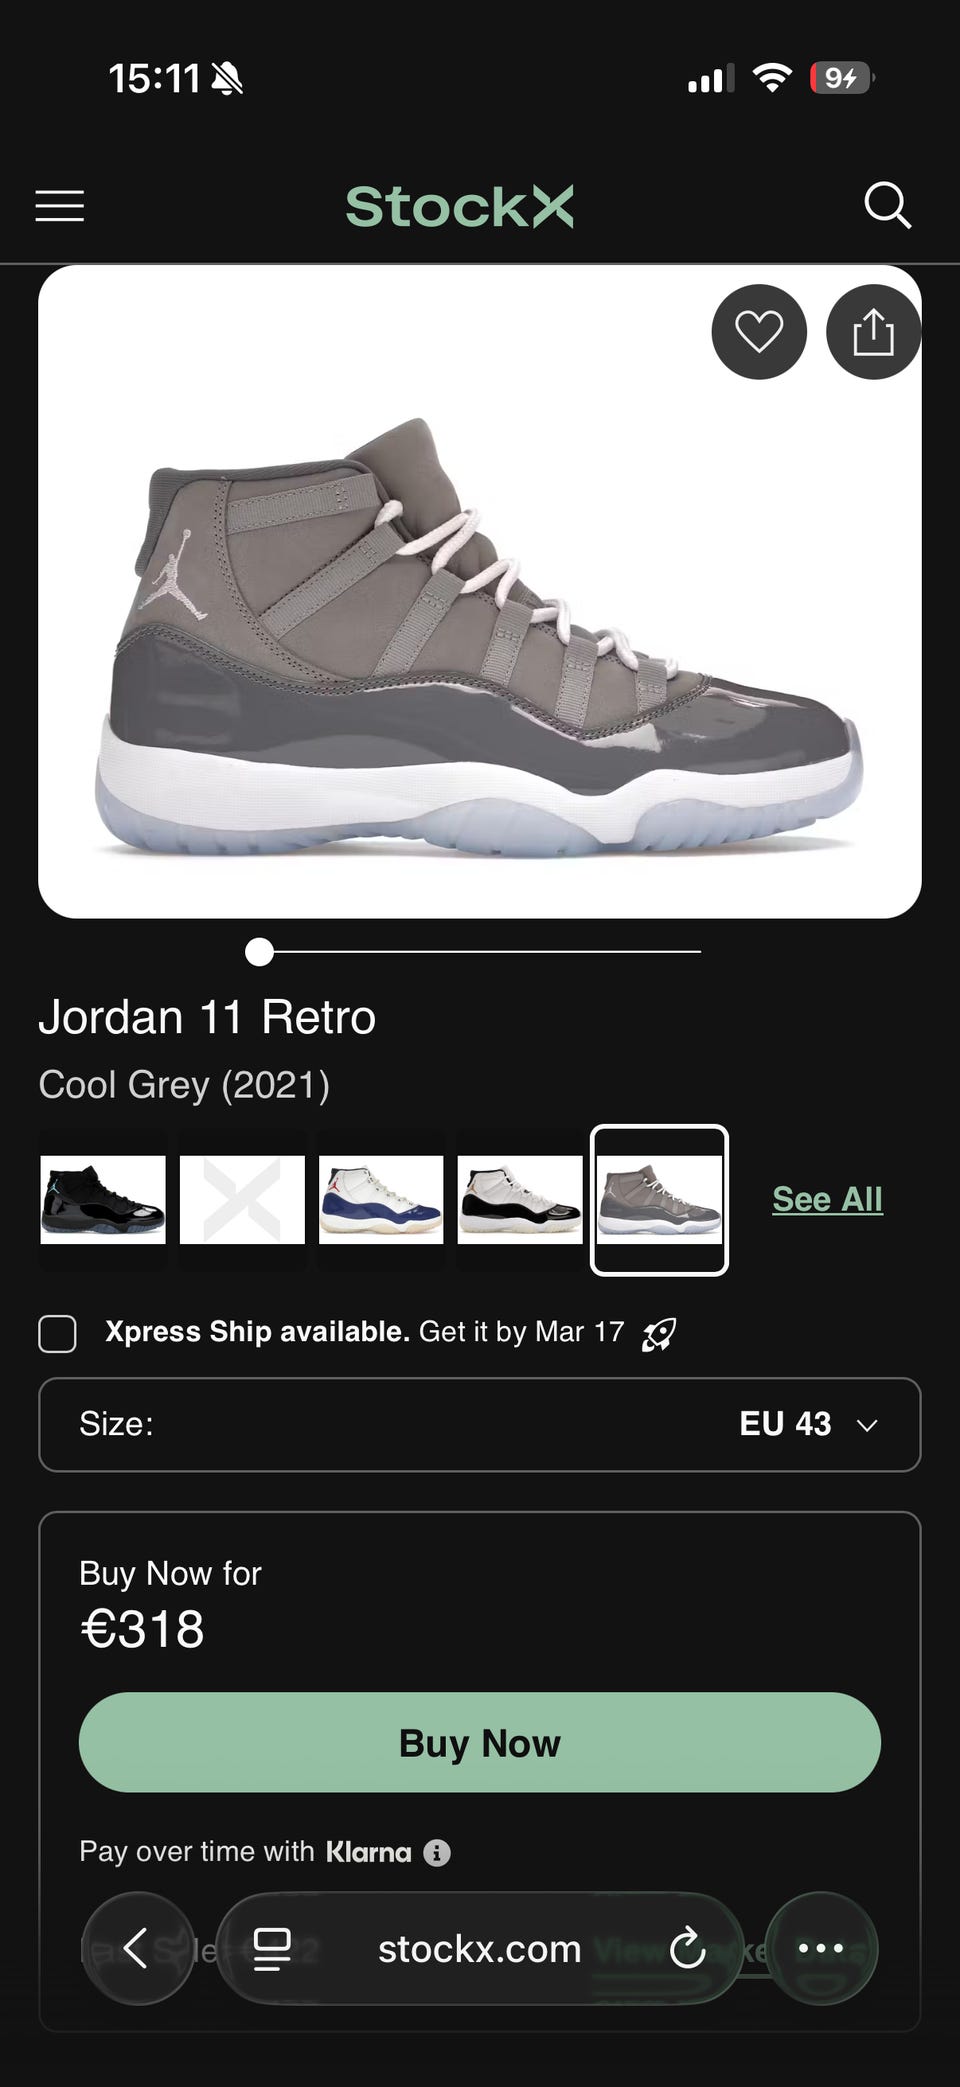Click the image carousel slider handle
The image size is (960, 2087).
259,952
